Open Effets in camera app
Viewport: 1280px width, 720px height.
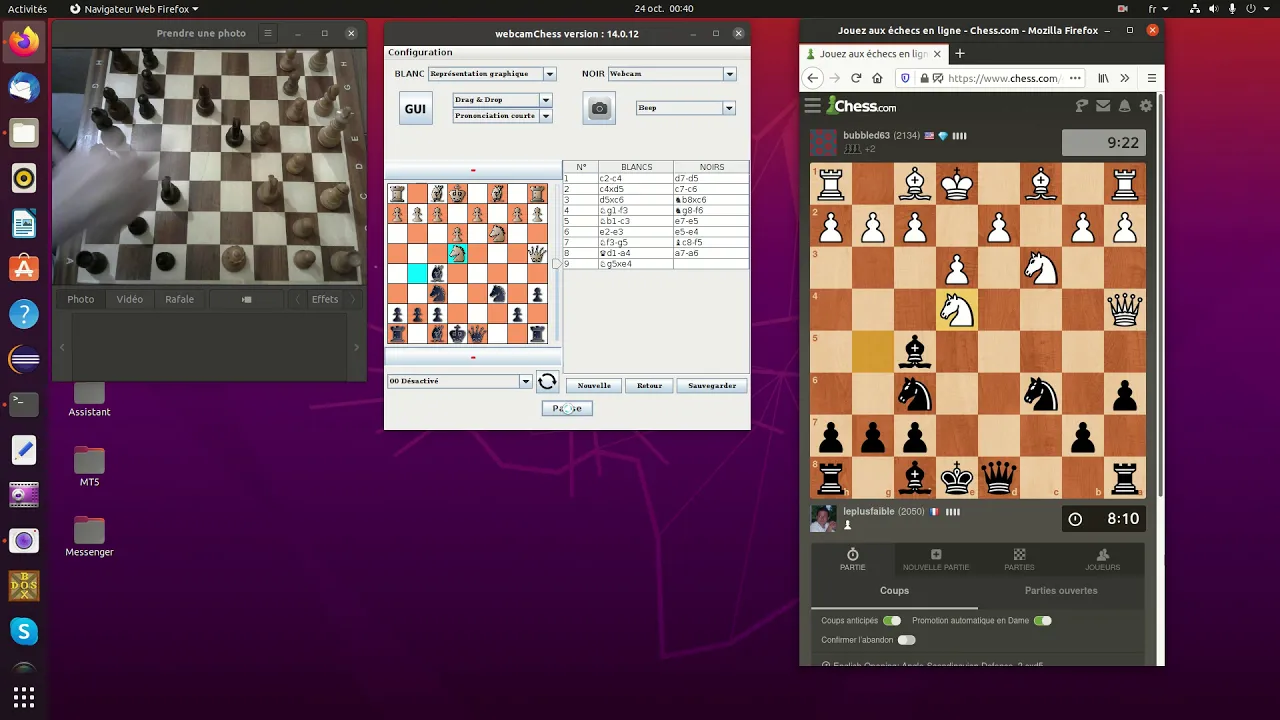pos(325,299)
